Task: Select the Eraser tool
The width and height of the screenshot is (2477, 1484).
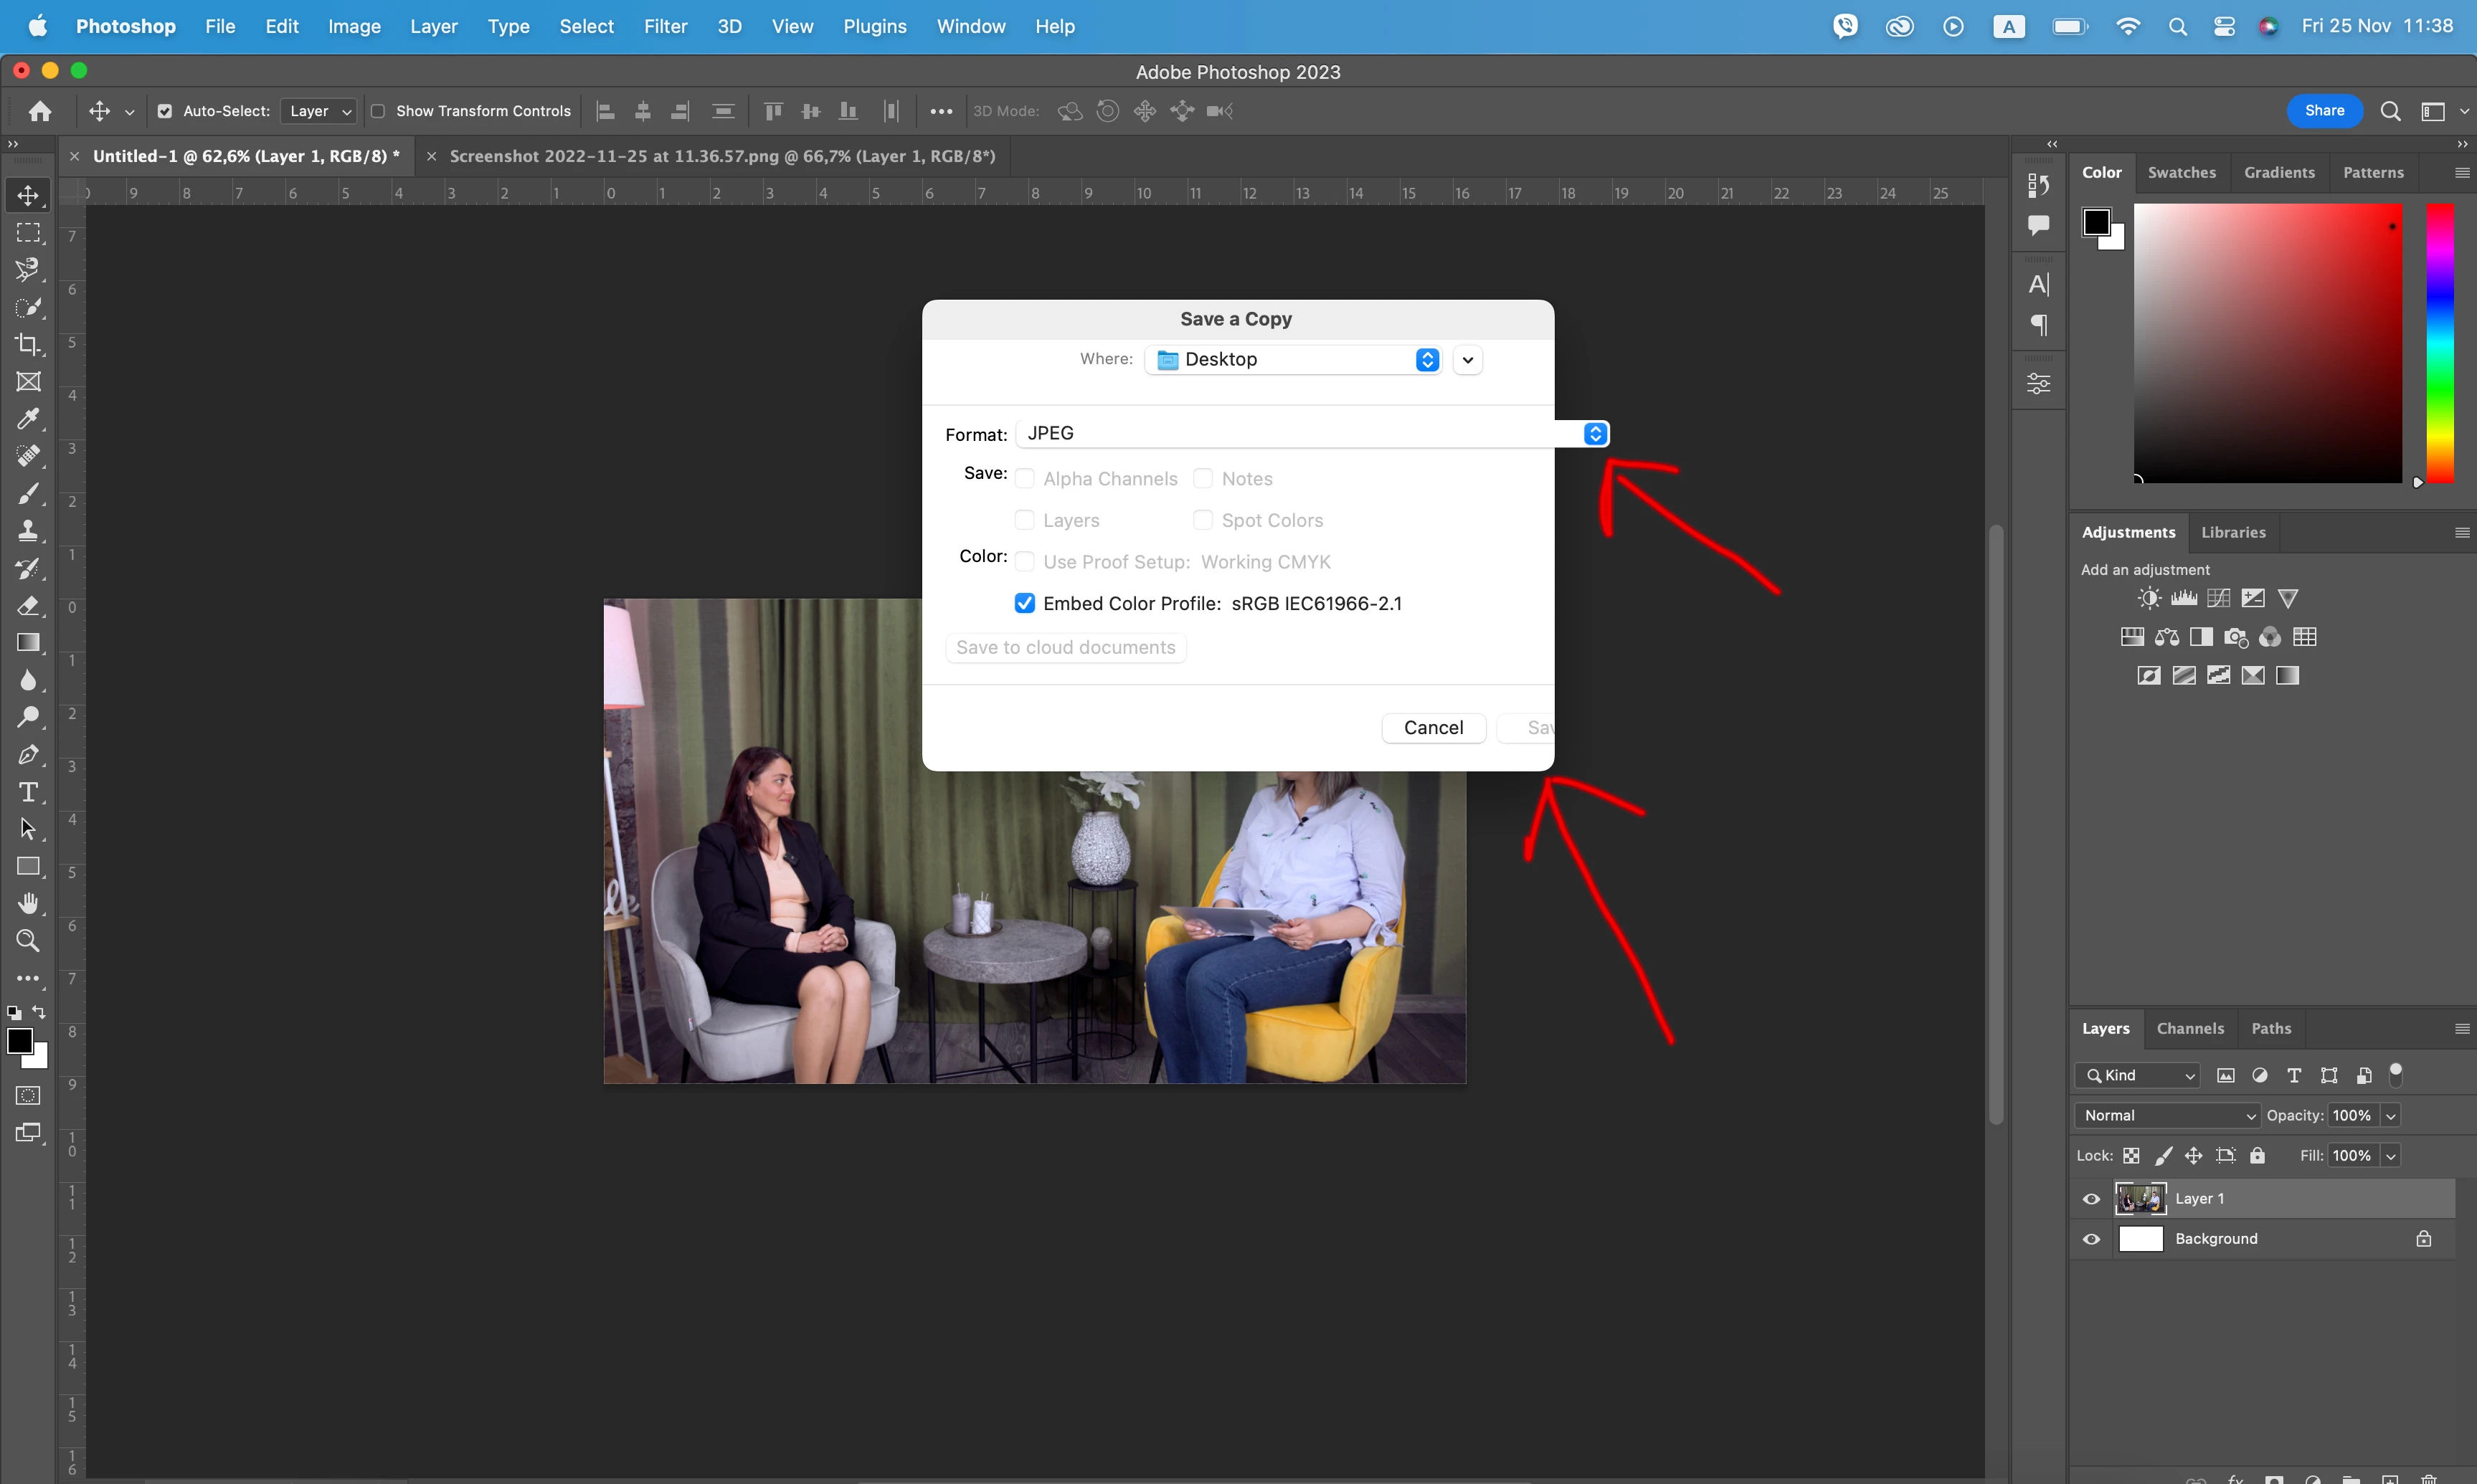Action: (28, 606)
